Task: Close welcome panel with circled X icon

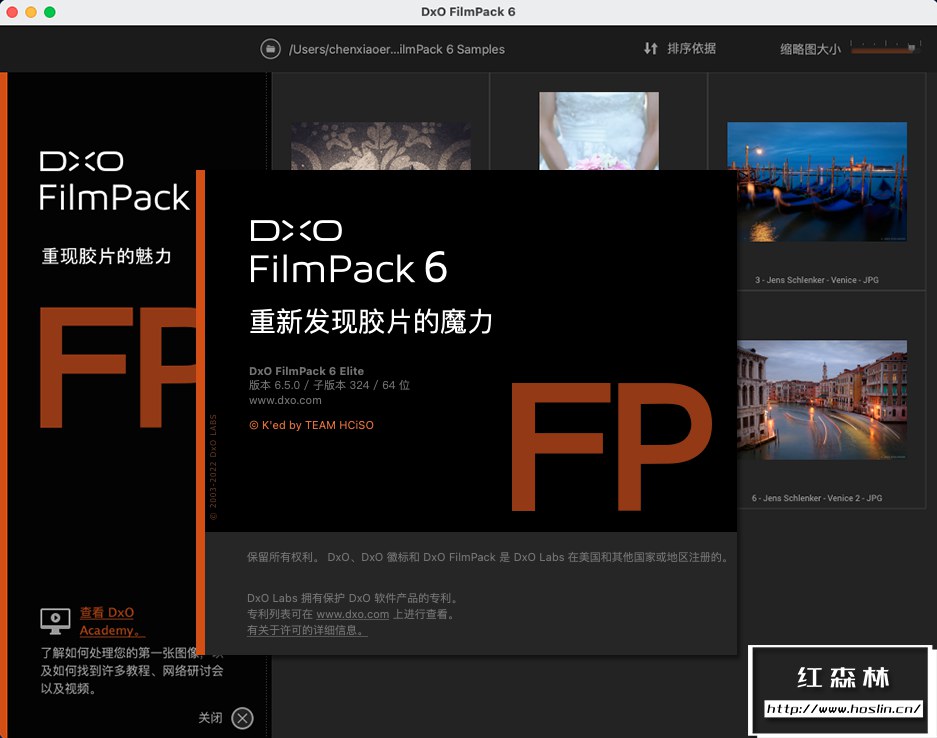Action: tap(242, 718)
